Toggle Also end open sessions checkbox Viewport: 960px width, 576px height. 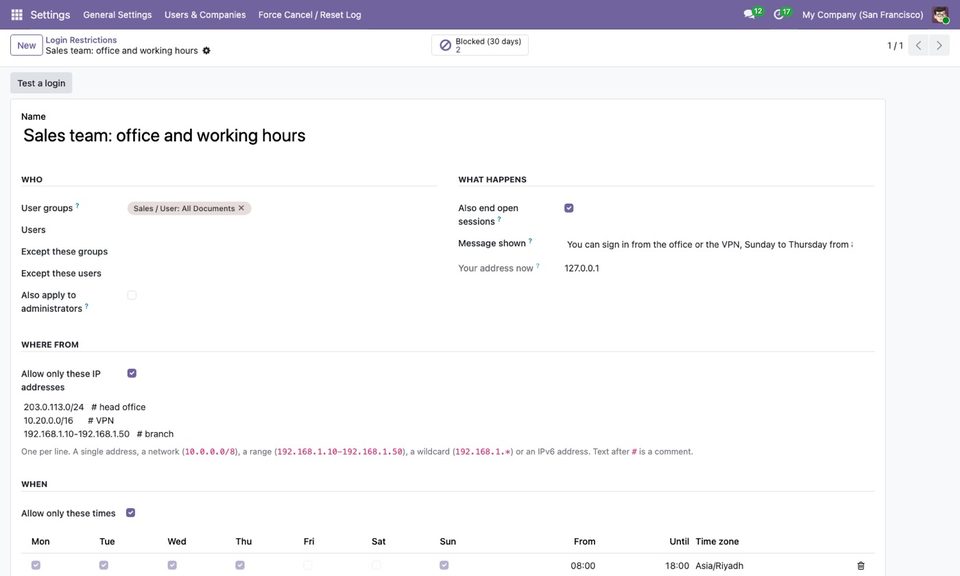(569, 208)
